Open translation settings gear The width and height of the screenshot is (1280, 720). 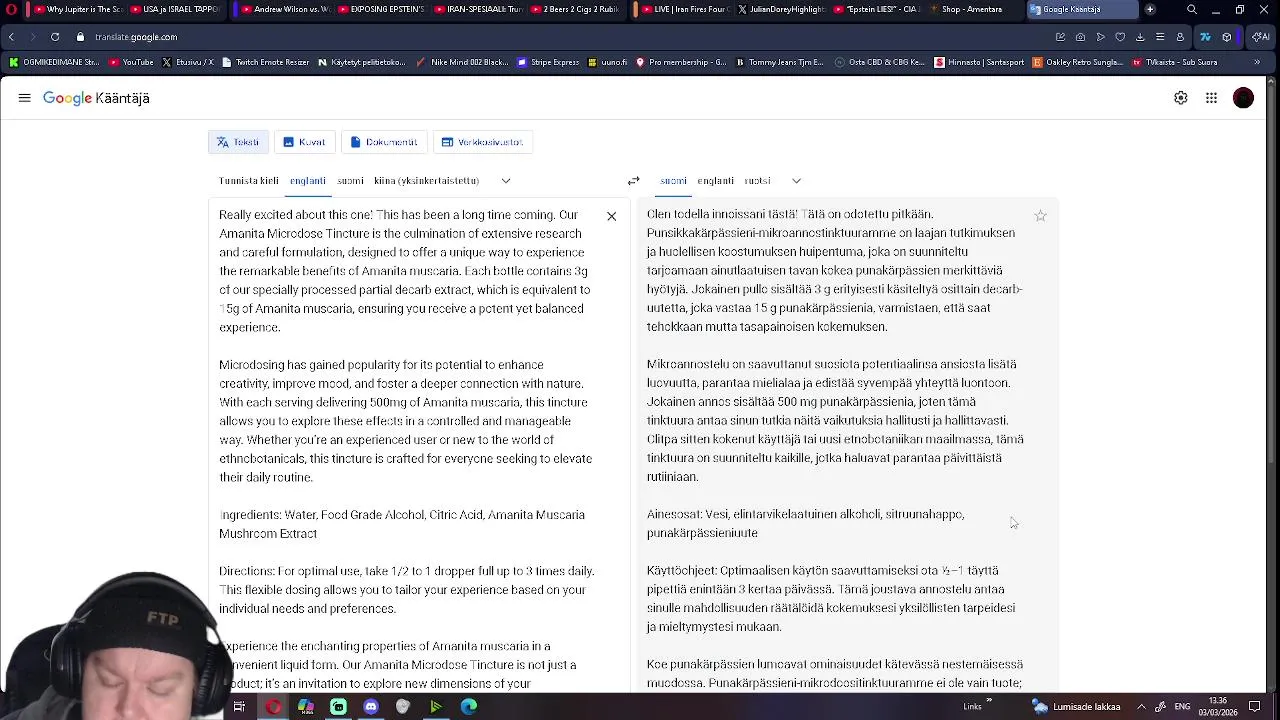tap(1181, 98)
